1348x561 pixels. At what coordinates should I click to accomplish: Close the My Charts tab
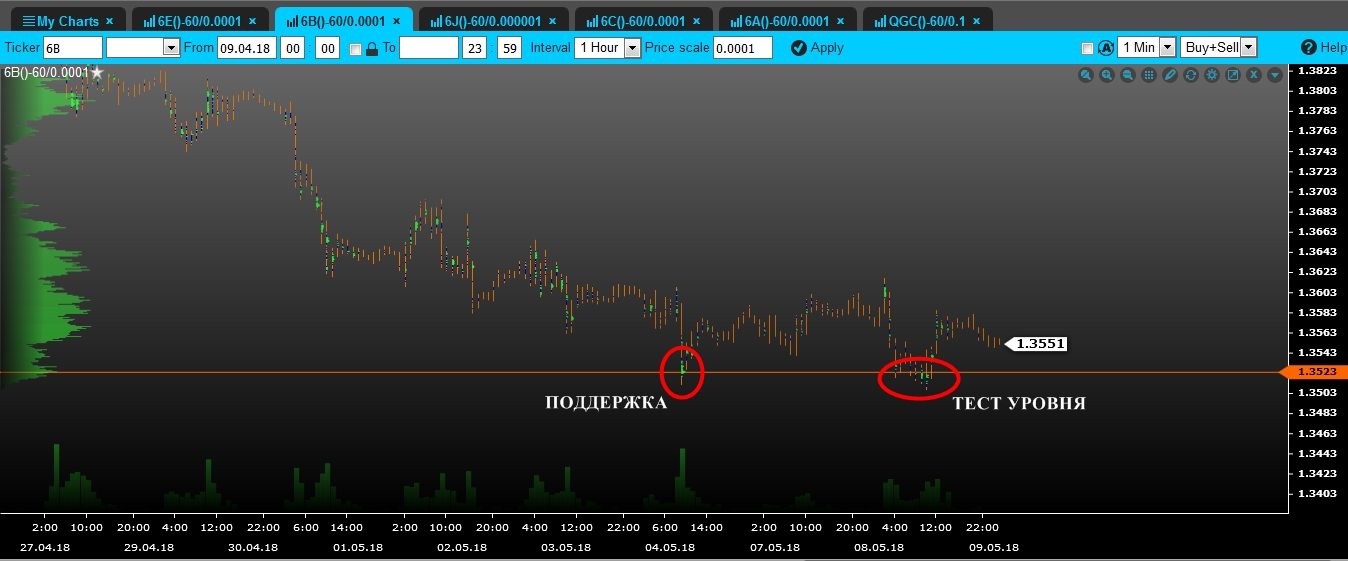pyautogui.click(x=109, y=21)
